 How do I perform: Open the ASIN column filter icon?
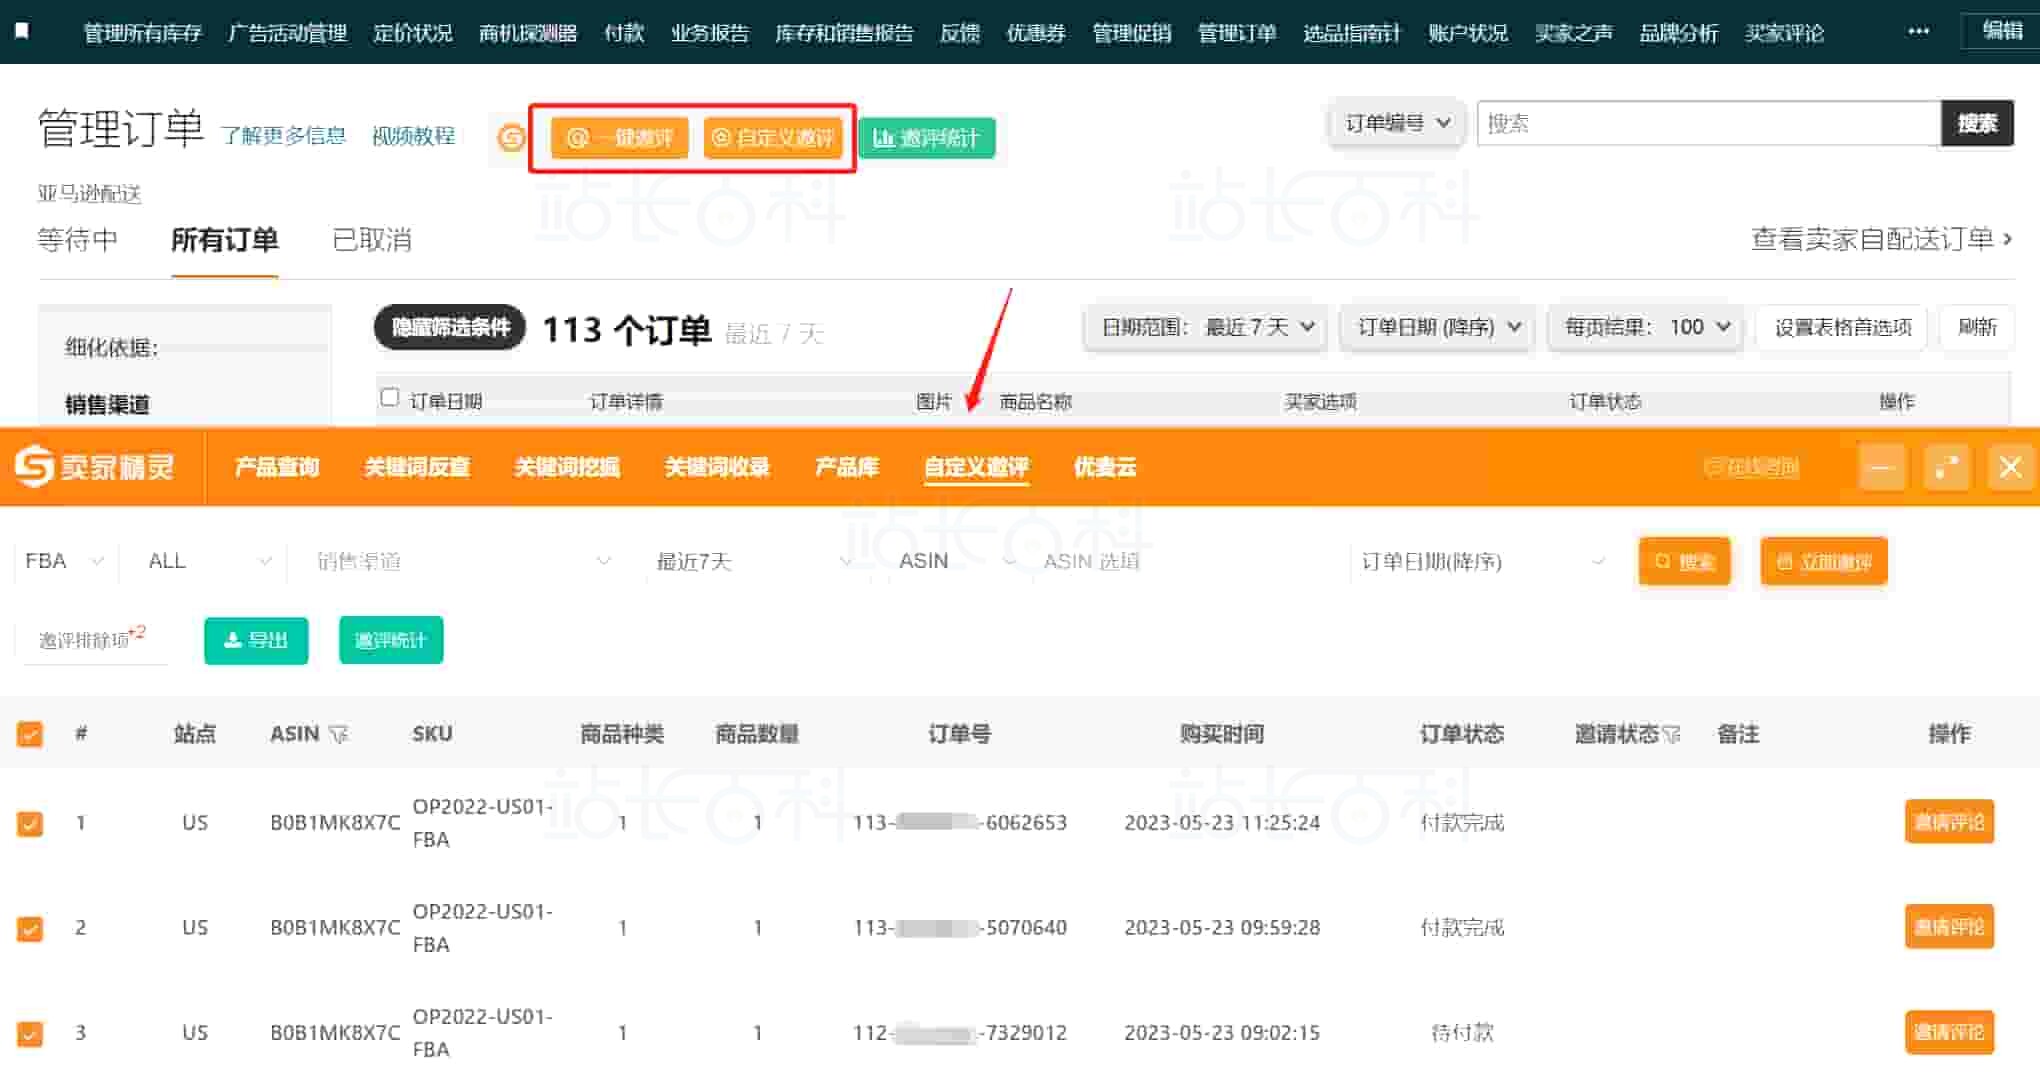[339, 734]
